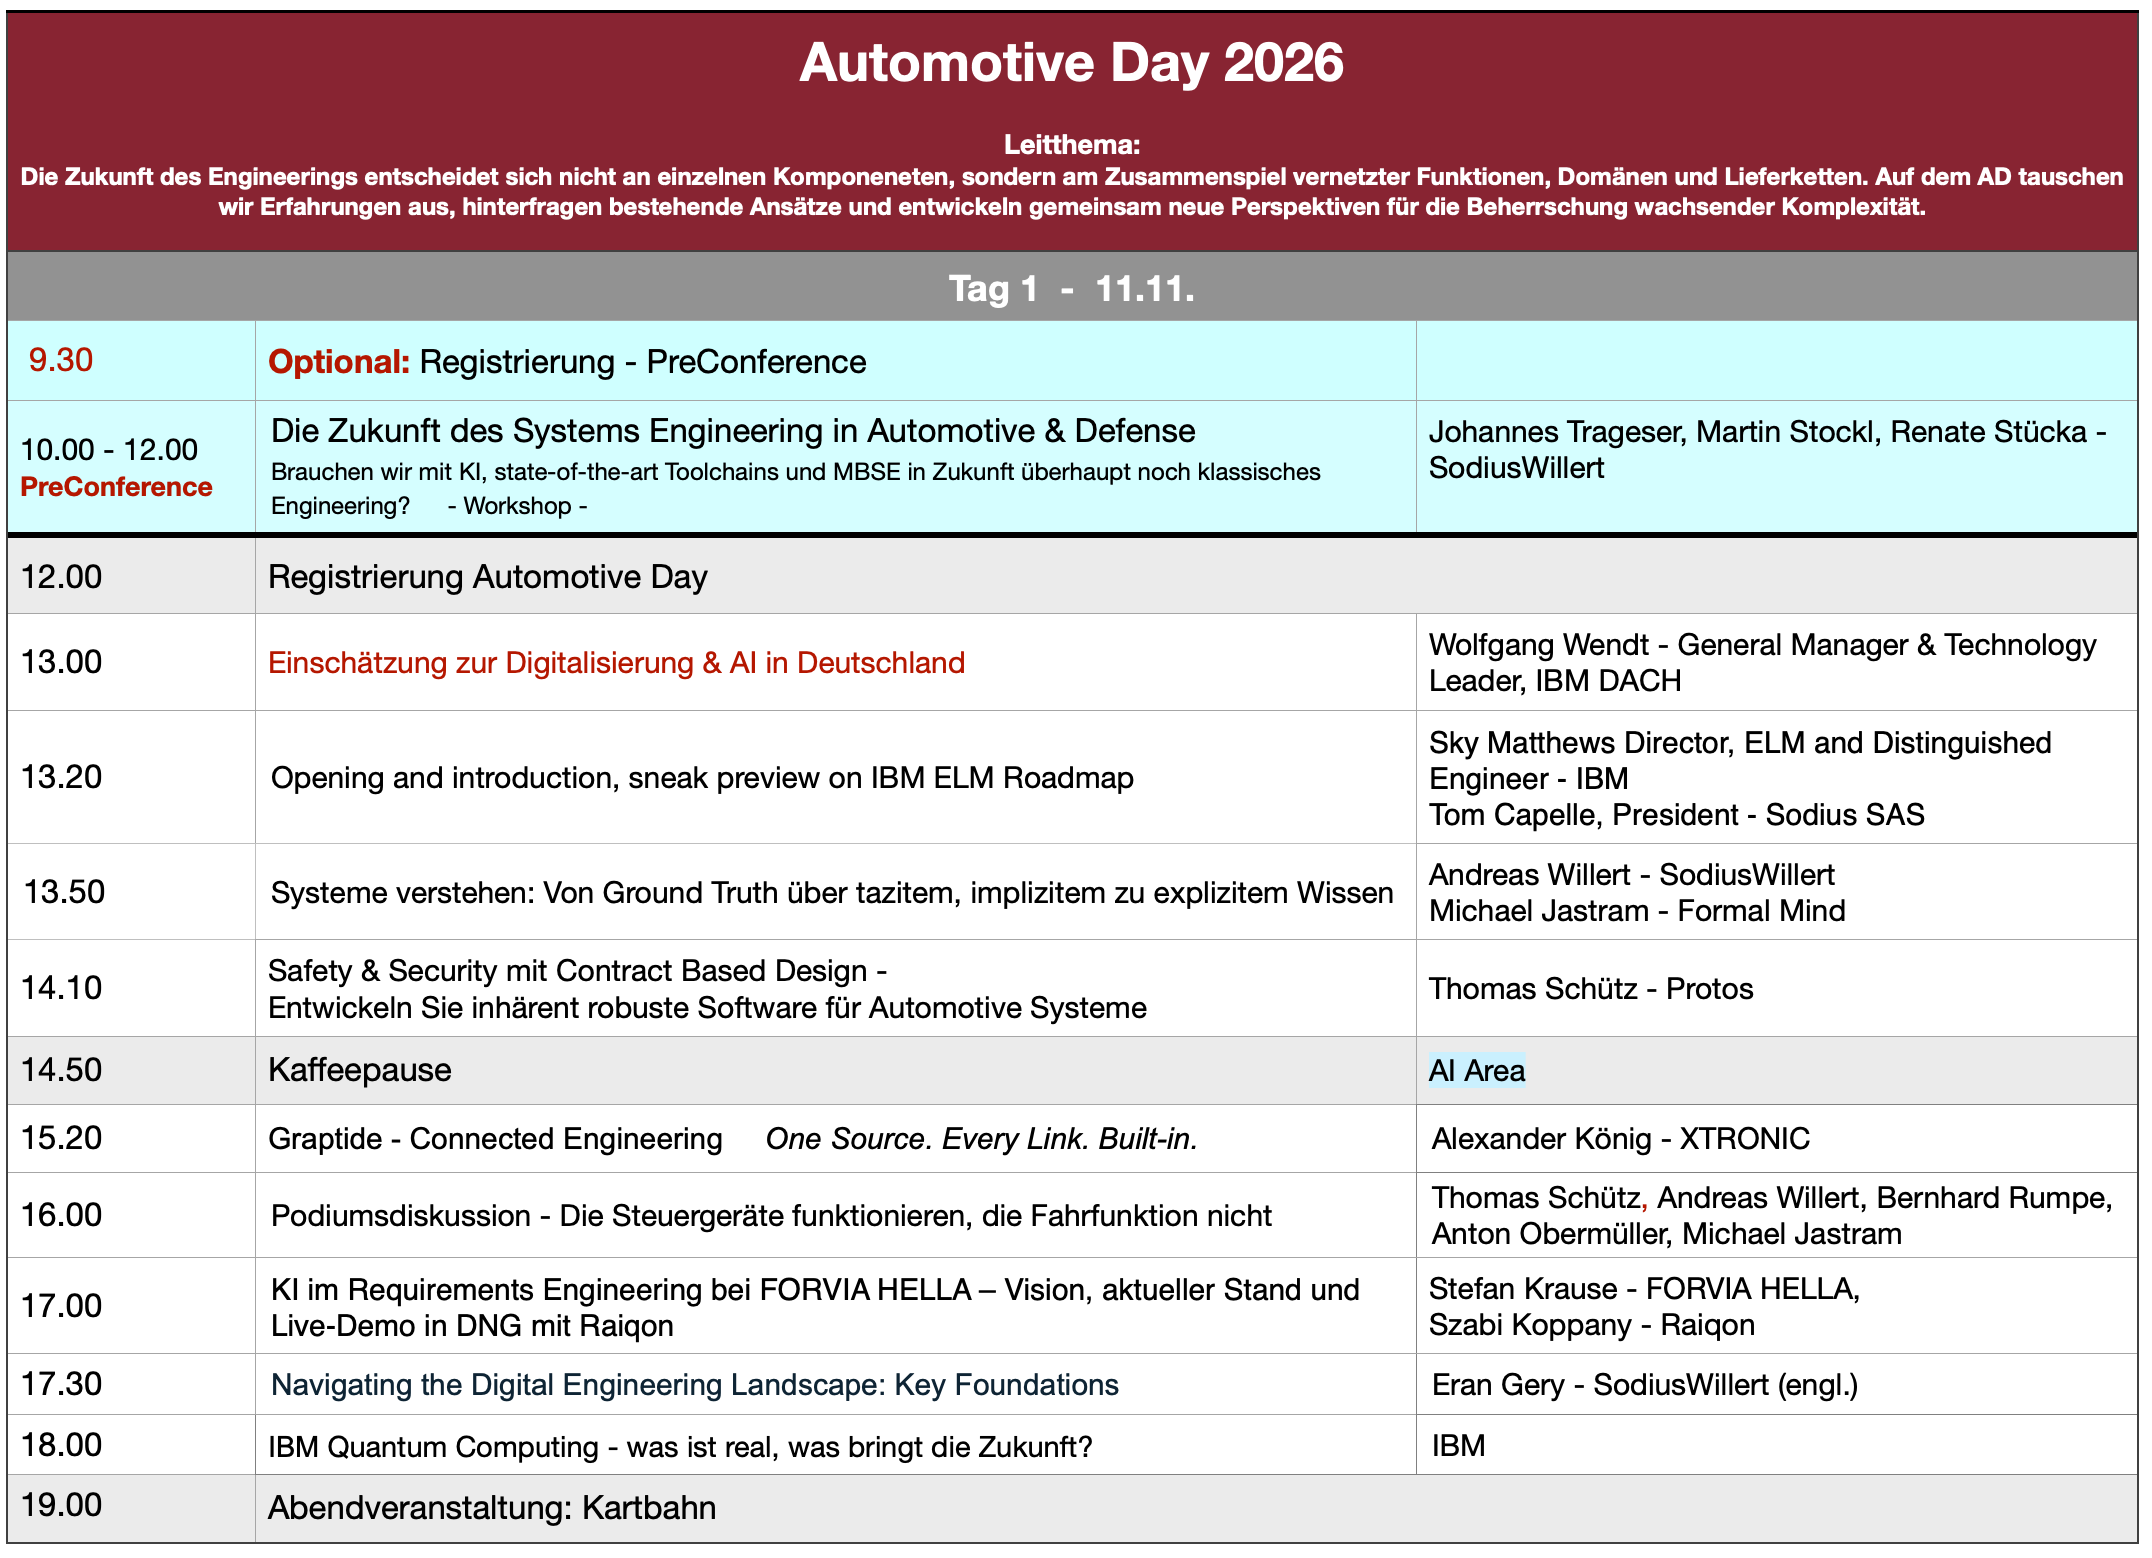2152x1558 pixels.
Task: Click the Podiumsdiskussion session title
Action: [771, 1216]
